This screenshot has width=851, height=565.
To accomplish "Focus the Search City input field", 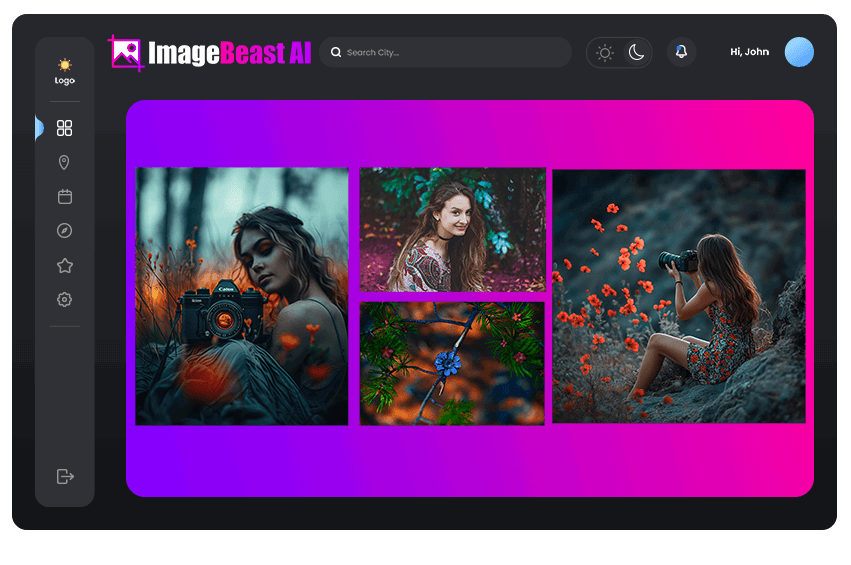I will [450, 52].
